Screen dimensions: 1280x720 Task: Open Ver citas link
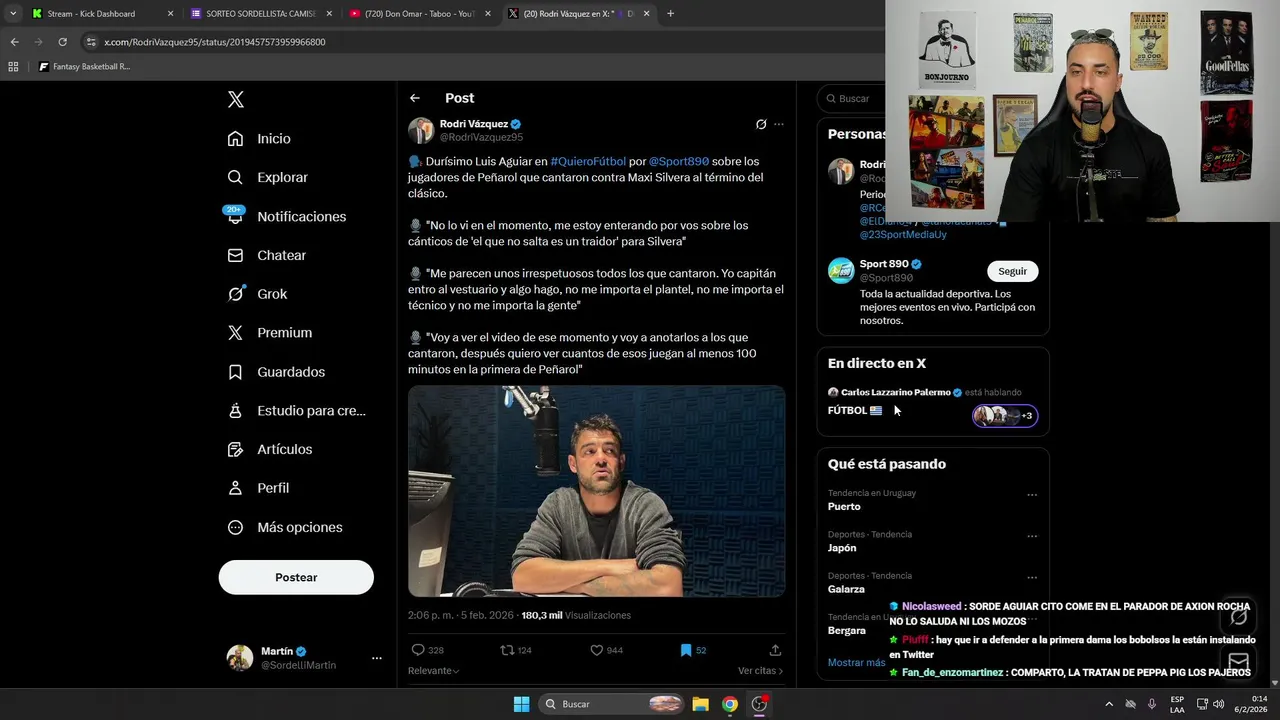tap(760, 671)
